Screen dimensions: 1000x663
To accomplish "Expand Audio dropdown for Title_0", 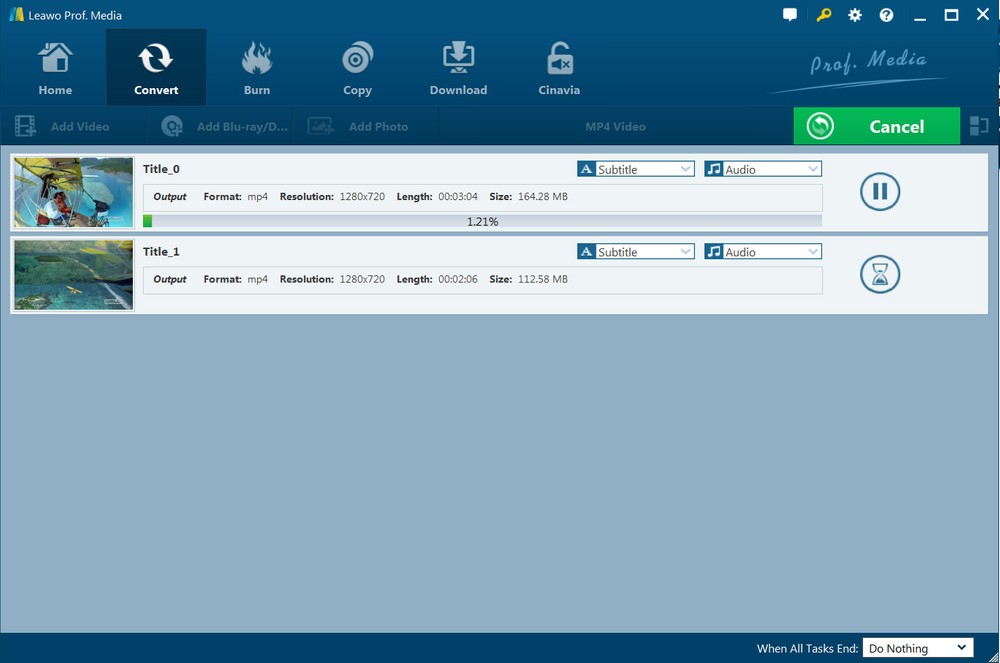I will (x=763, y=169).
